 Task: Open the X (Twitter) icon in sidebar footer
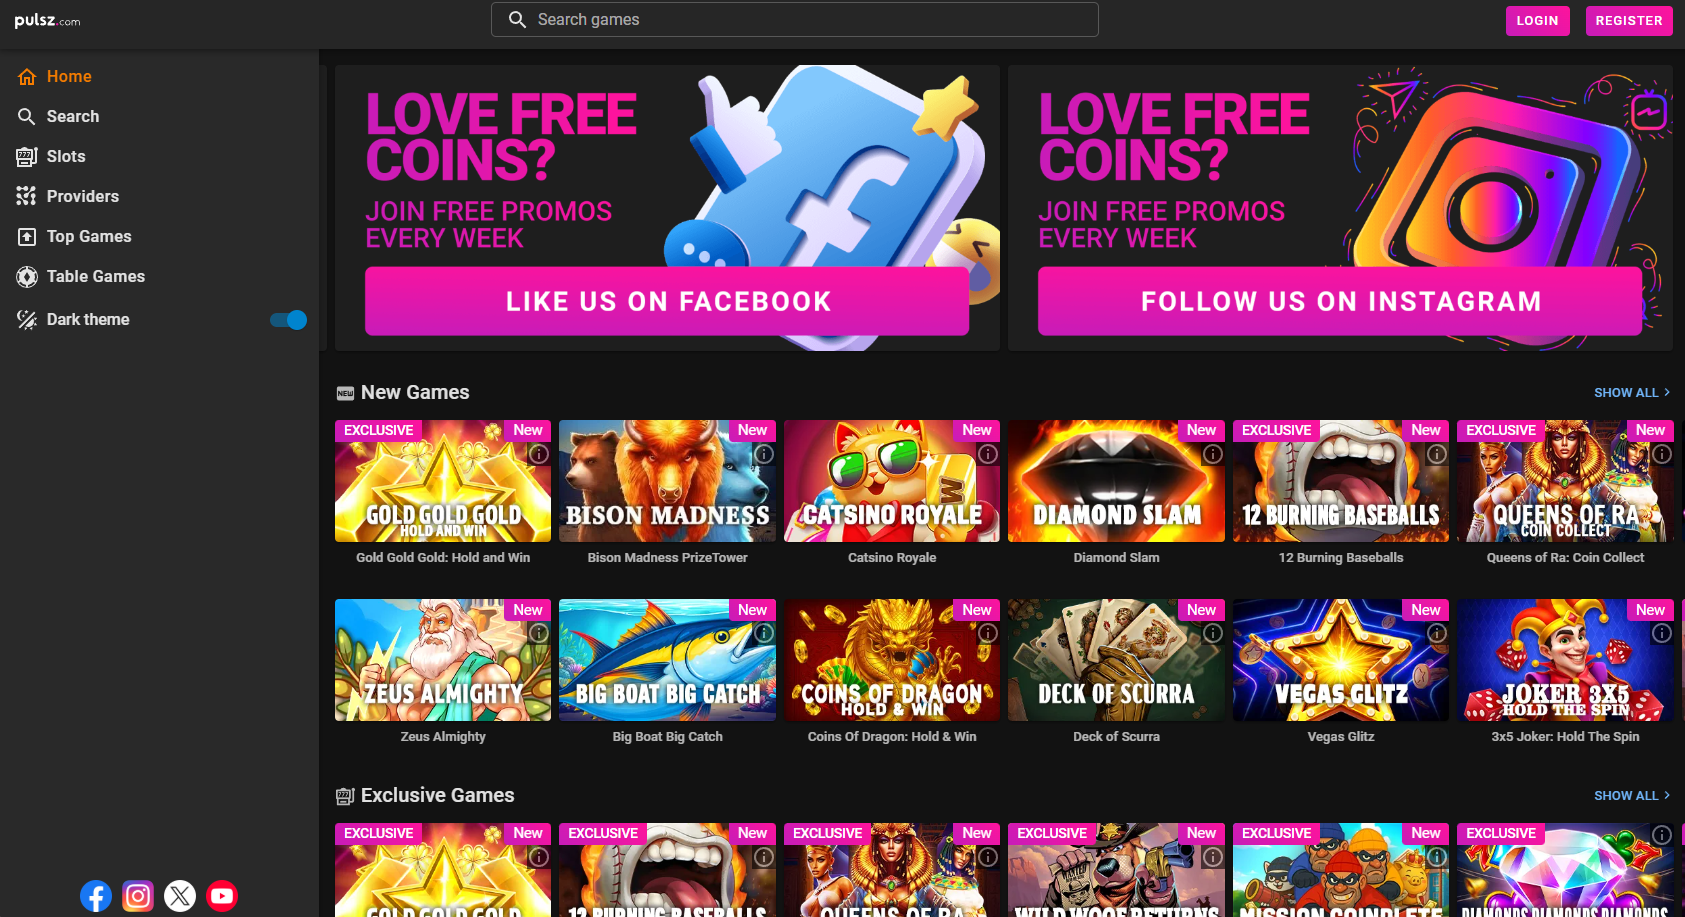tap(180, 896)
